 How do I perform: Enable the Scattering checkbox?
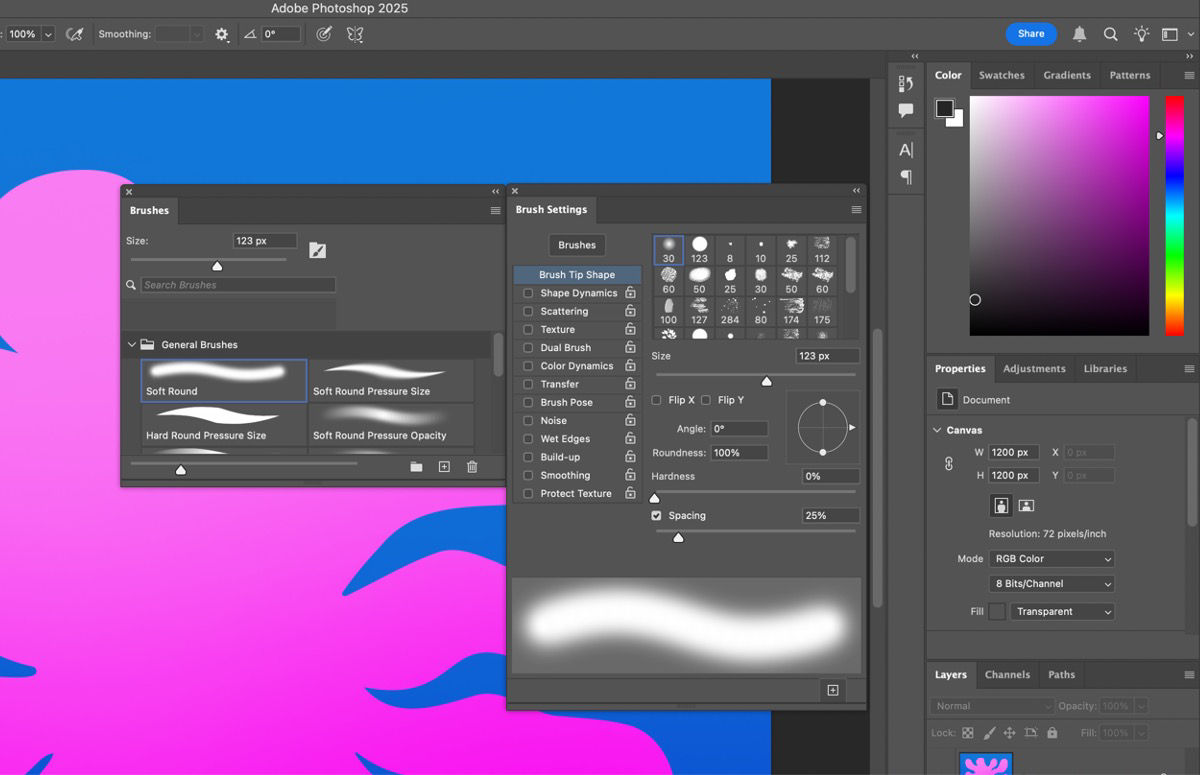pos(528,312)
